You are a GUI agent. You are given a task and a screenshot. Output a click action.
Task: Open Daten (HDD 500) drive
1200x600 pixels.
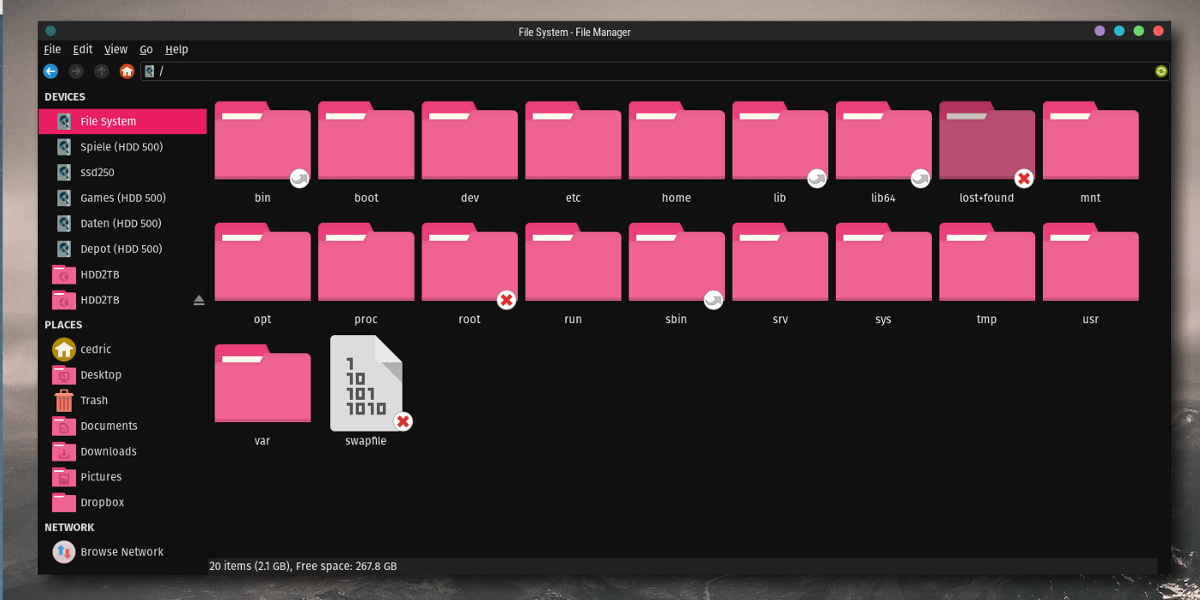point(123,223)
